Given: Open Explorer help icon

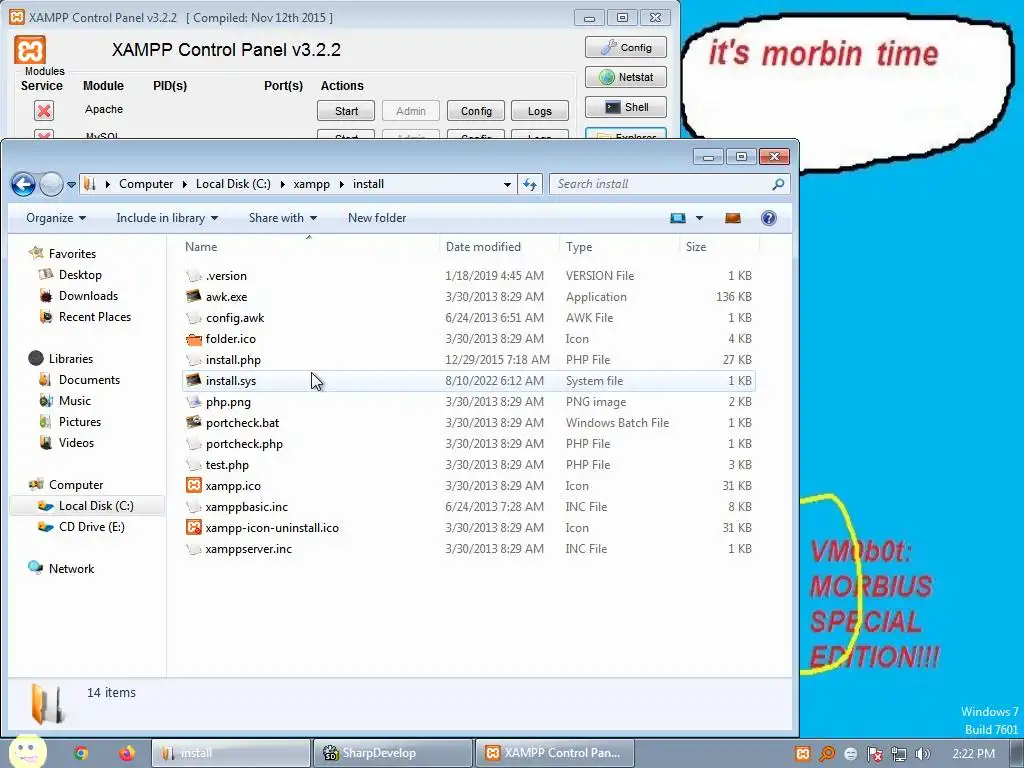Looking at the screenshot, I should 769,218.
